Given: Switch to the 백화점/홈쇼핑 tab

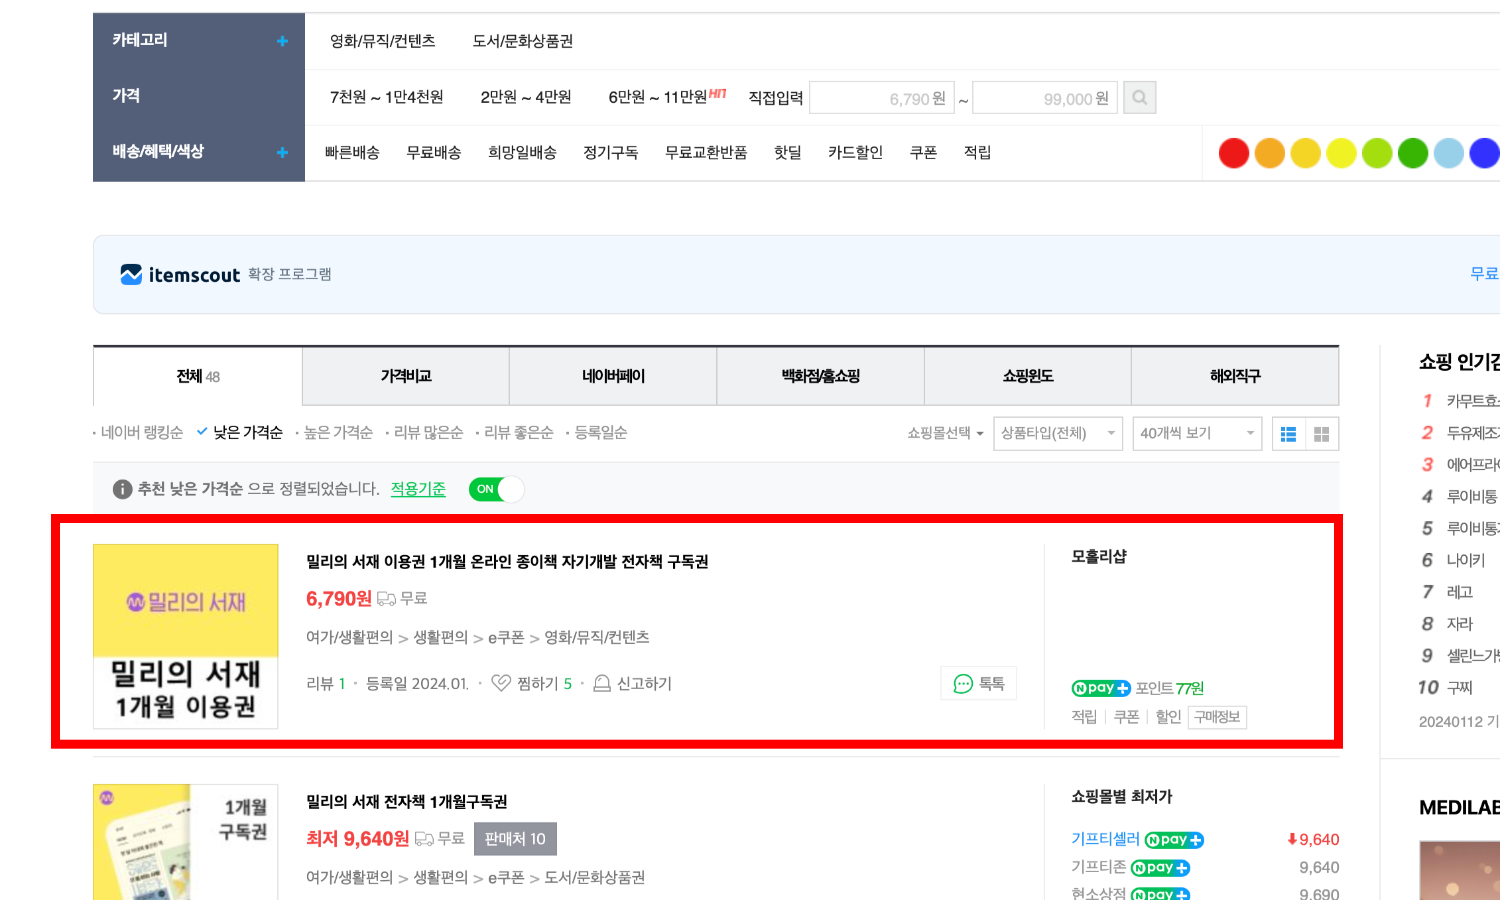Looking at the screenshot, I should tap(820, 376).
